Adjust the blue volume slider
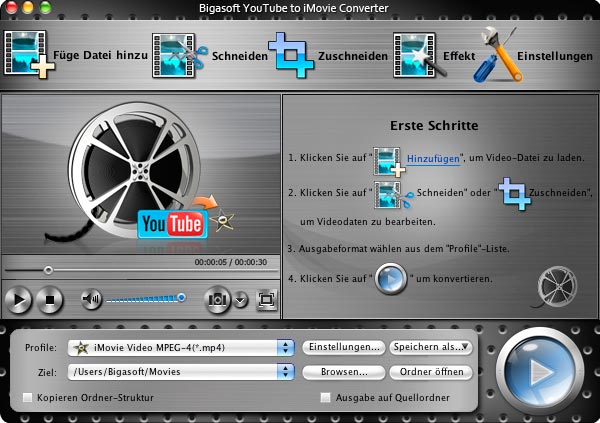The height and width of the screenshot is (423, 600). tap(145, 298)
